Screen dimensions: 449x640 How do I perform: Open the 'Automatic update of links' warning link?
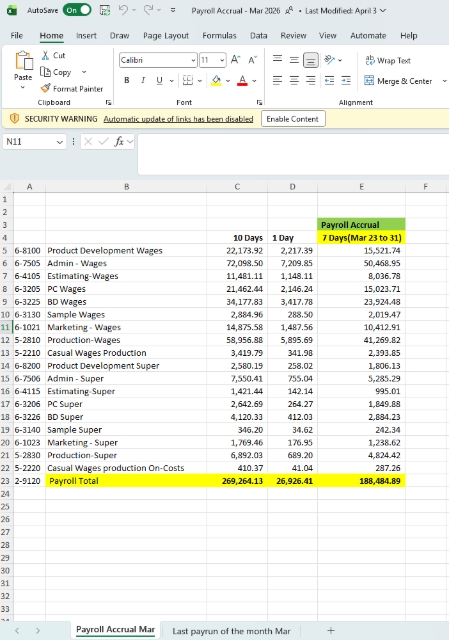(178, 119)
